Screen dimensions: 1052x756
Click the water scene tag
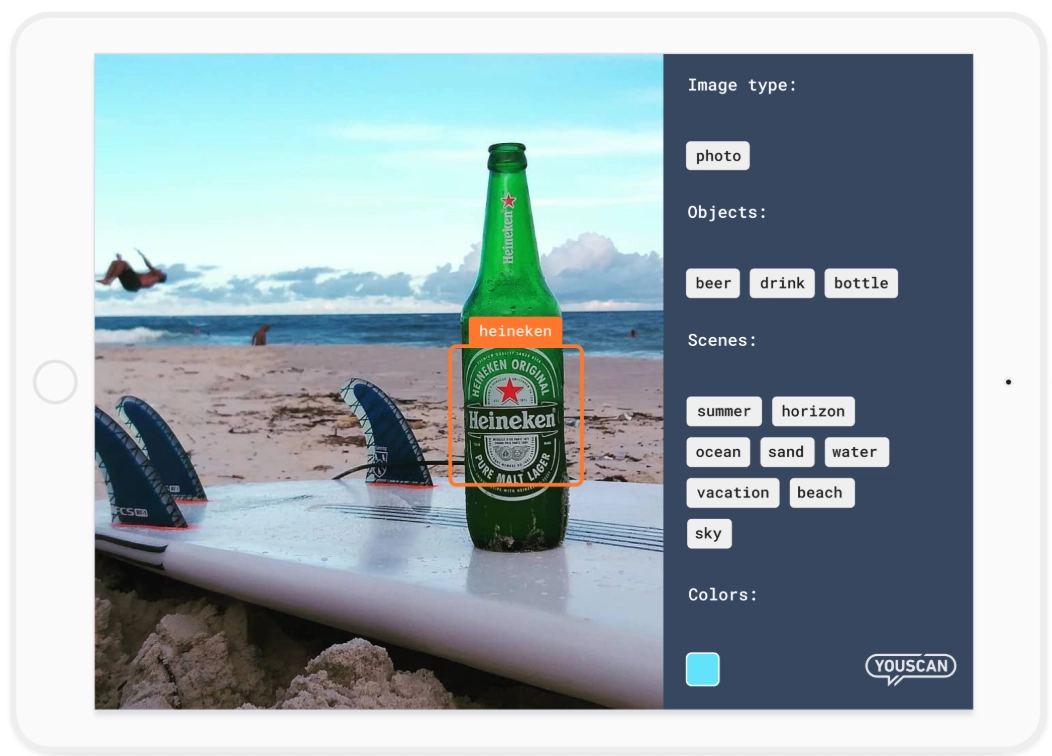point(856,452)
